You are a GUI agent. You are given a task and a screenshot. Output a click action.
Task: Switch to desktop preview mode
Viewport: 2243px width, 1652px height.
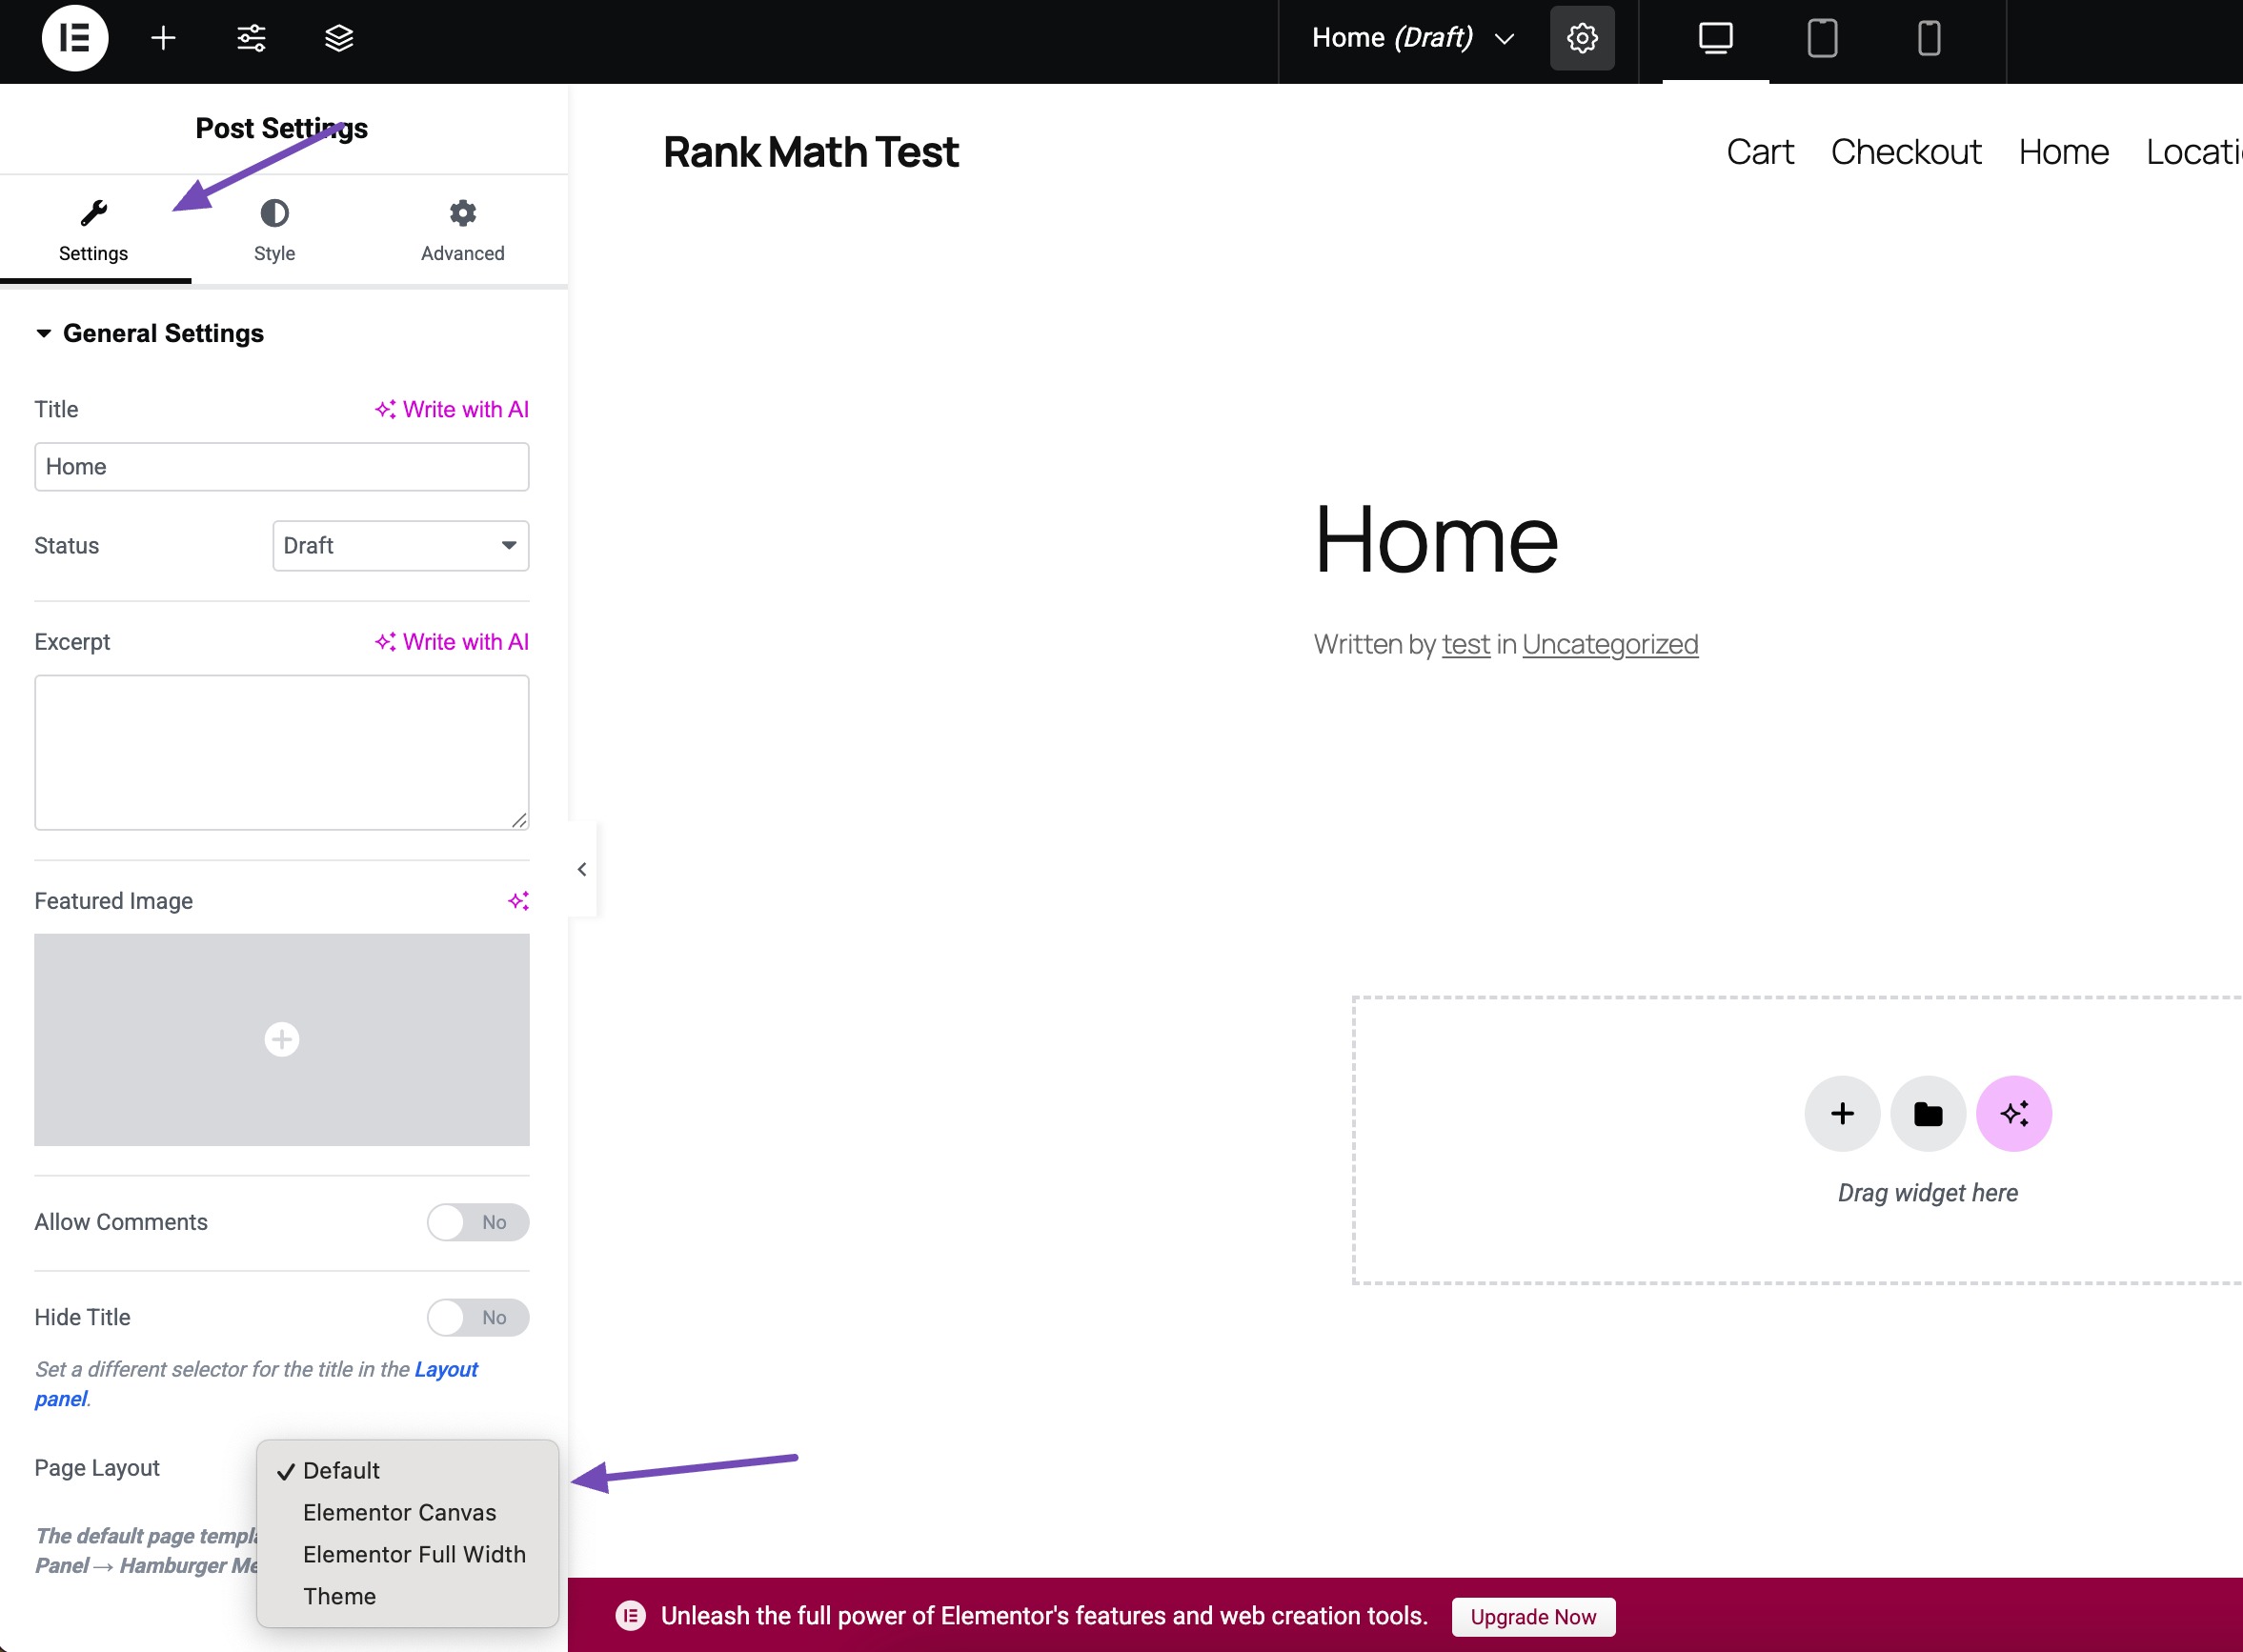click(1715, 38)
